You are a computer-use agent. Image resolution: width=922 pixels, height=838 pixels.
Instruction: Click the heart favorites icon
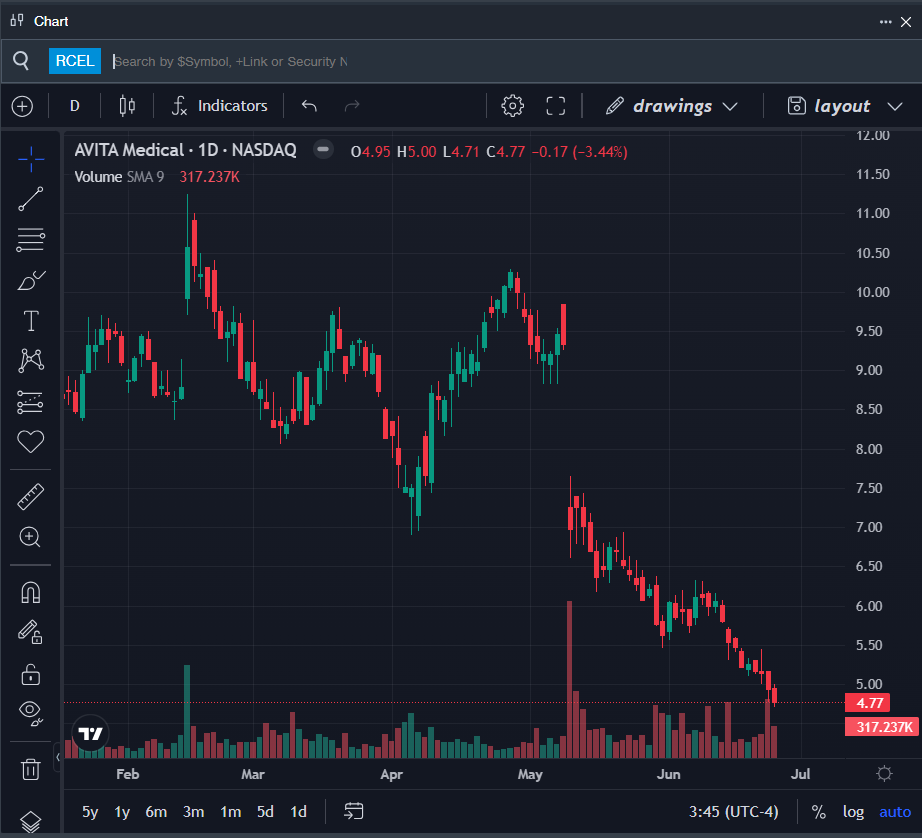click(31, 441)
